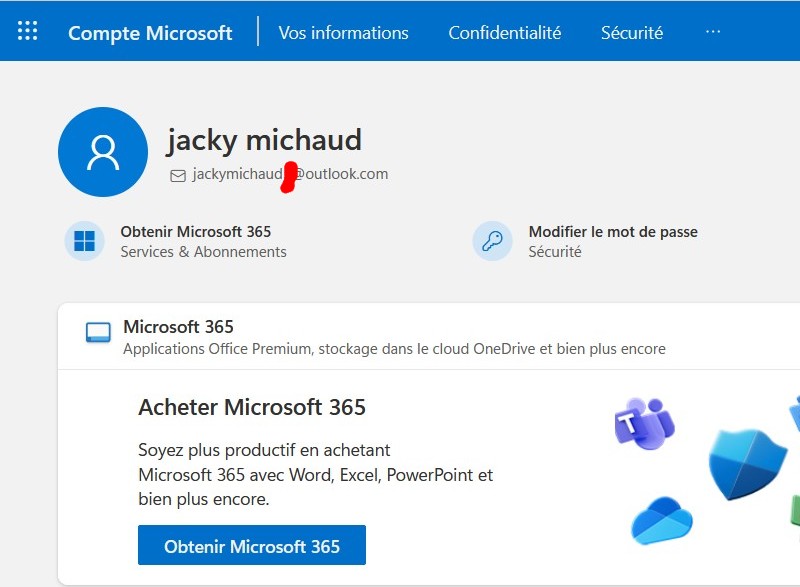The image size is (800, 587).
Task: Click the jacky michaud account name
Action: (264, 140)
